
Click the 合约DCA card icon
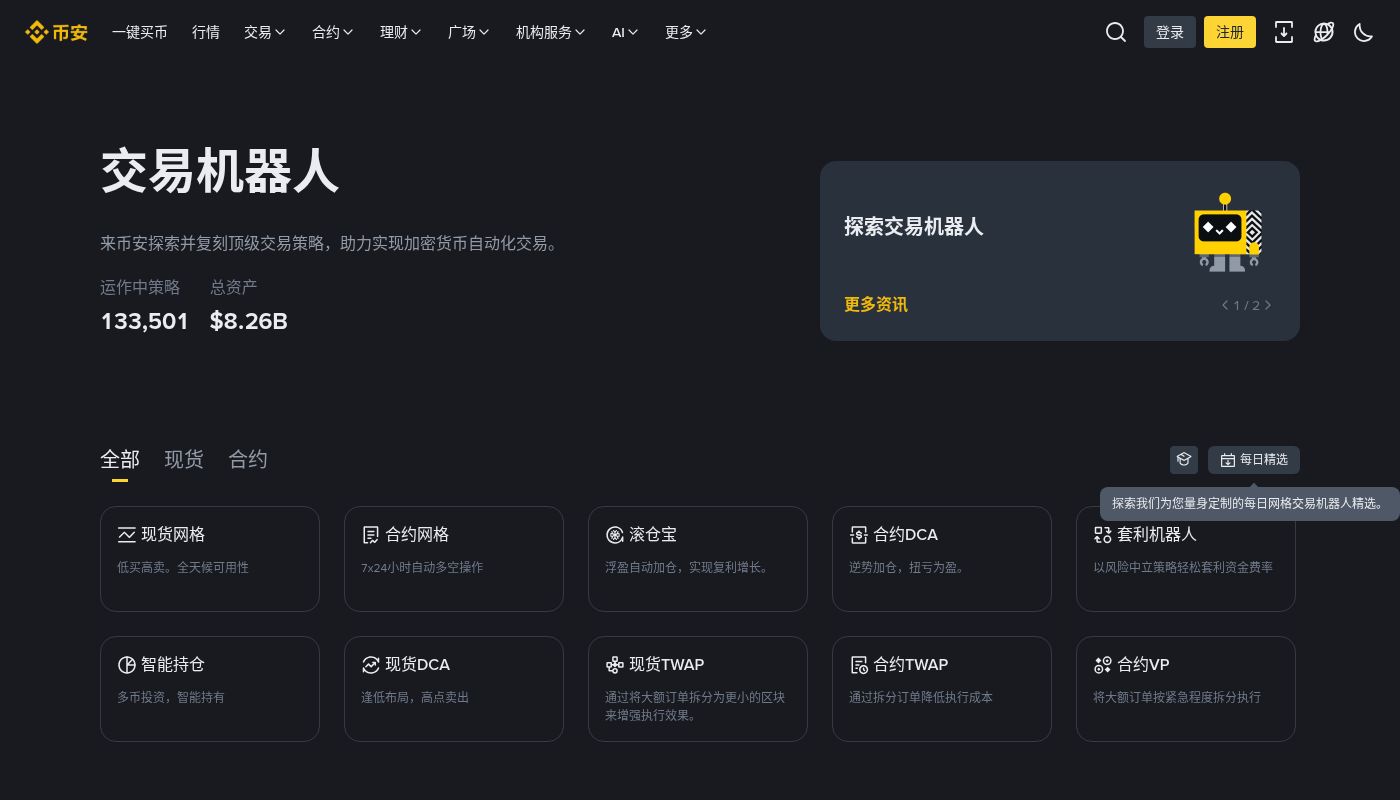[859, 535]
